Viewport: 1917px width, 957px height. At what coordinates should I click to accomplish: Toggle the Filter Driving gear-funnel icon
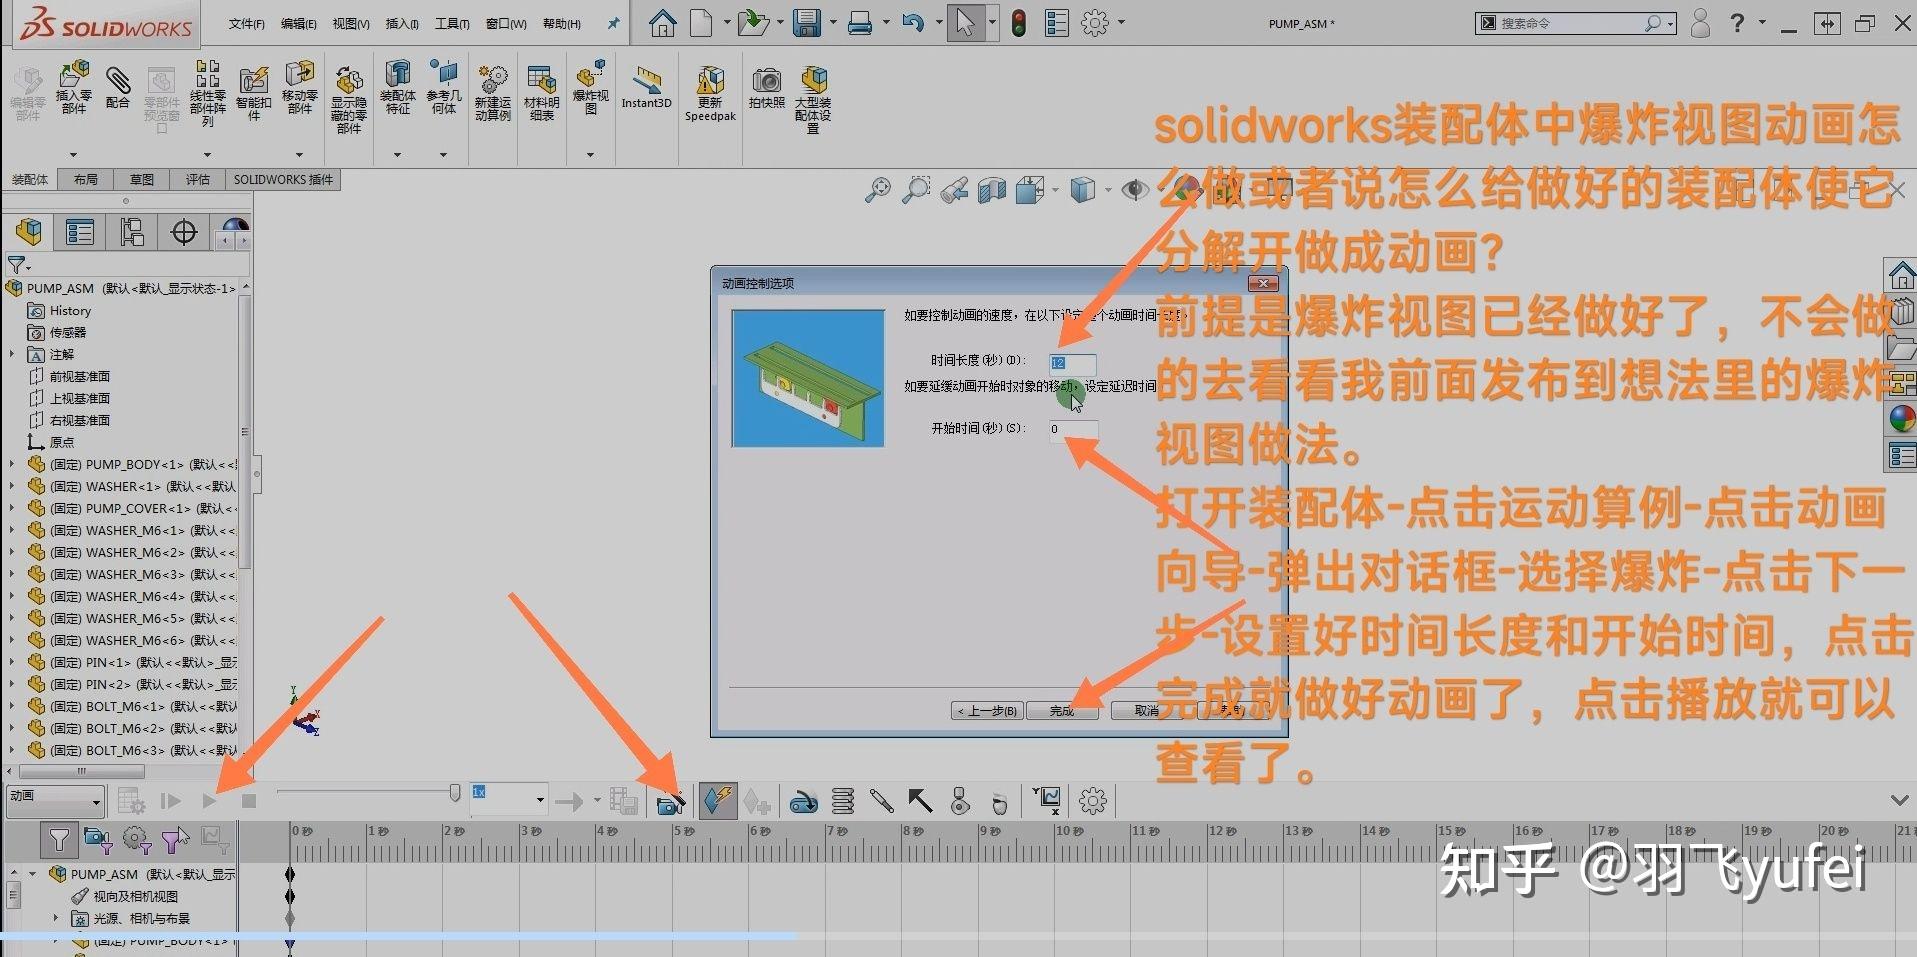point(137,840)
